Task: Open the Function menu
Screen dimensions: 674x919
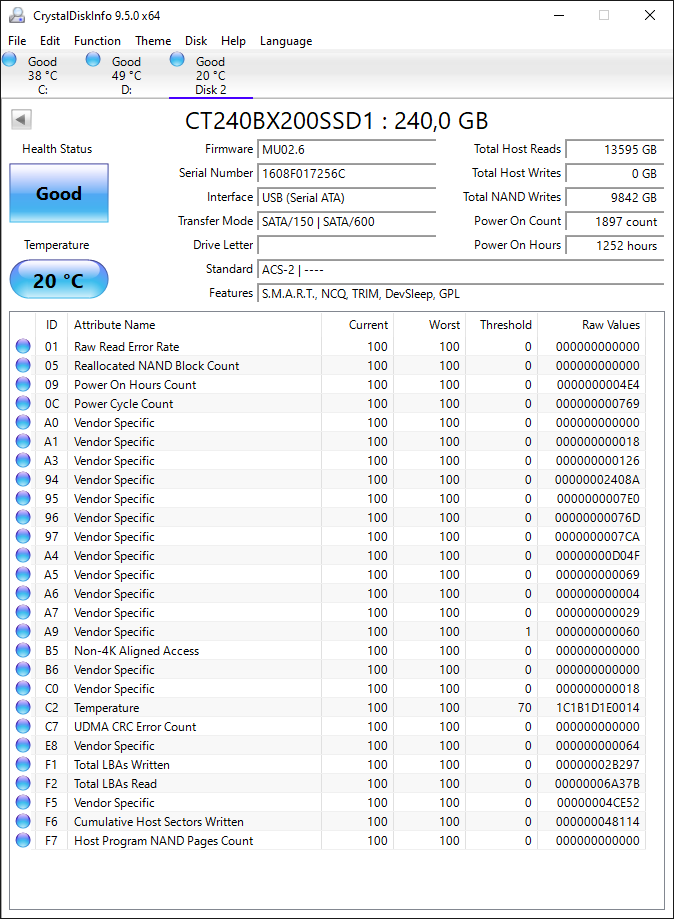Action: pos(97,40)
